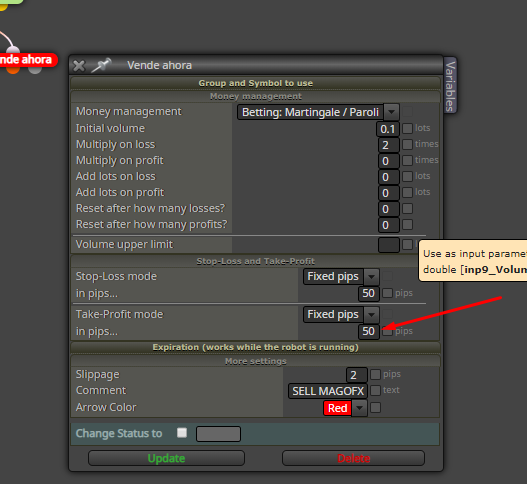Open the Stop-Loss mode dropdown
527x484 pixels.
341,277
